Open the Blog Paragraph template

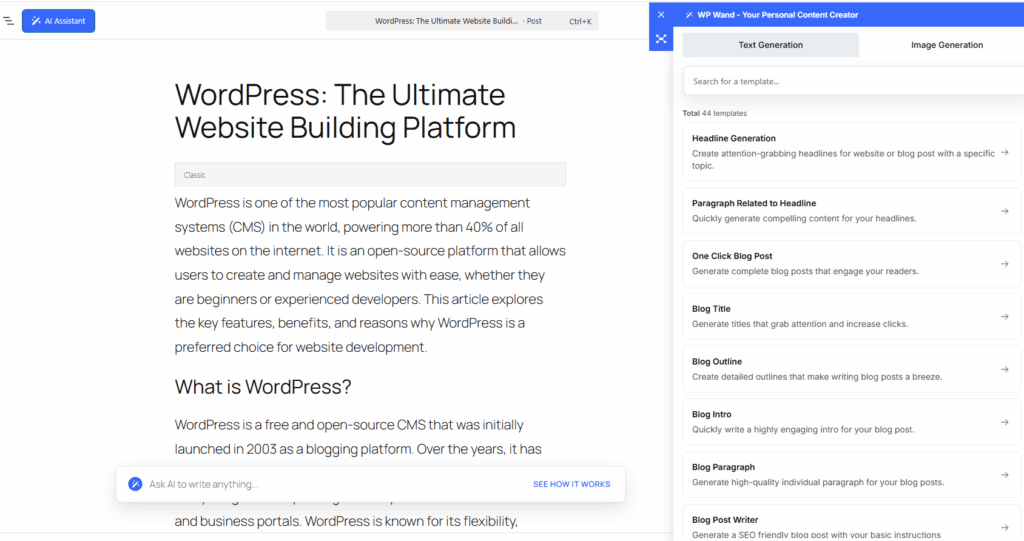click(852, 475)
